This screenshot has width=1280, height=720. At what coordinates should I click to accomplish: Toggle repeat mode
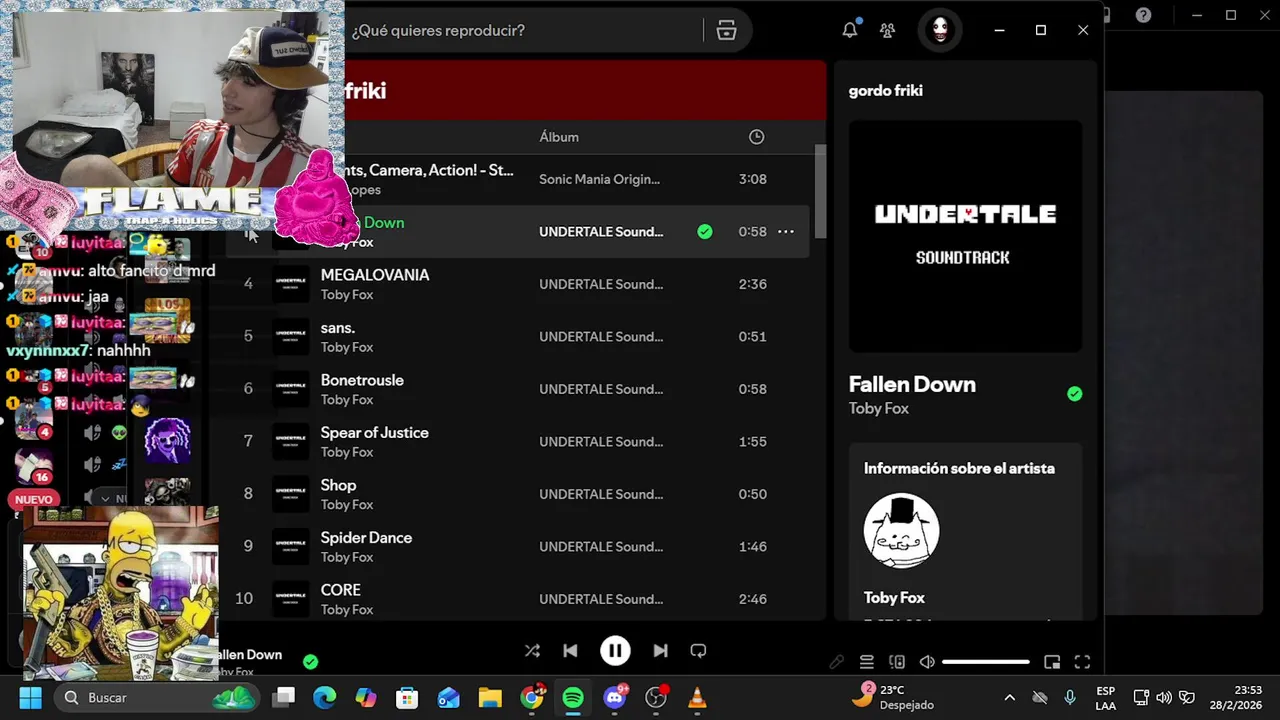[698, 651]
